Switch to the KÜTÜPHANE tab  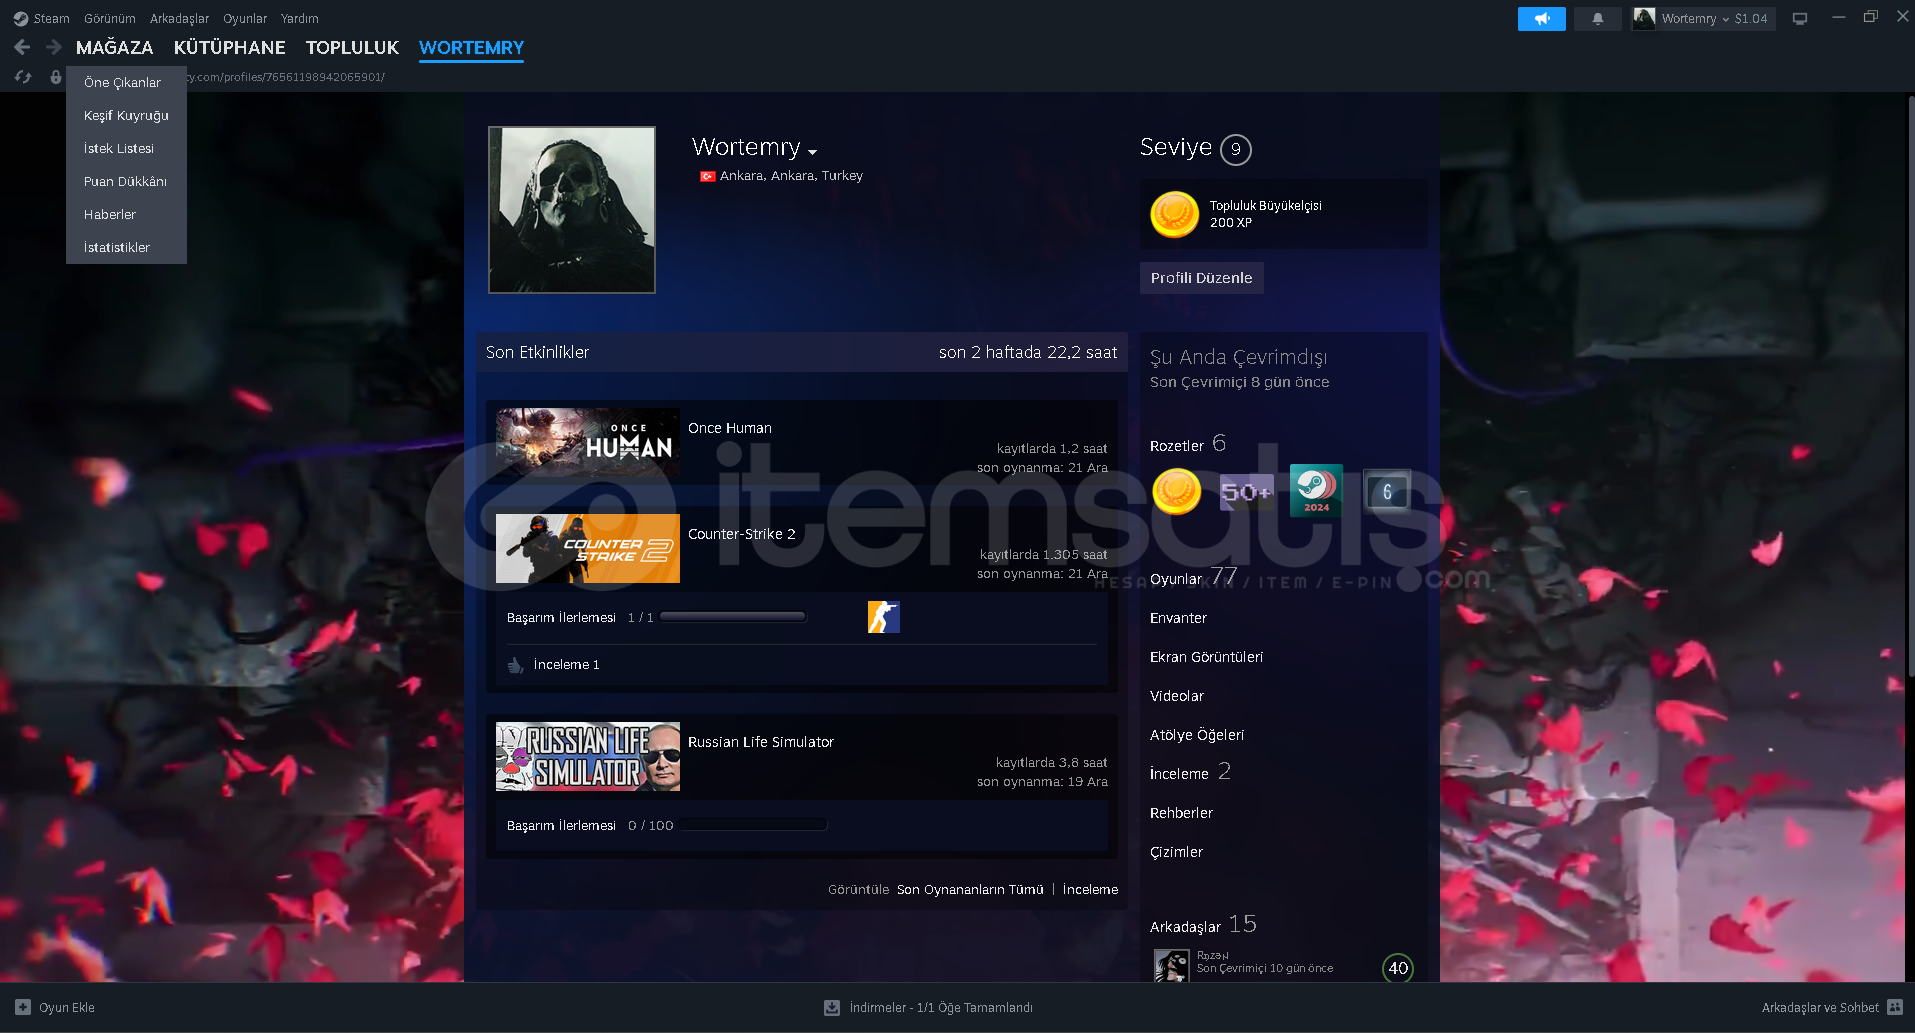click(x=230, y=47)
